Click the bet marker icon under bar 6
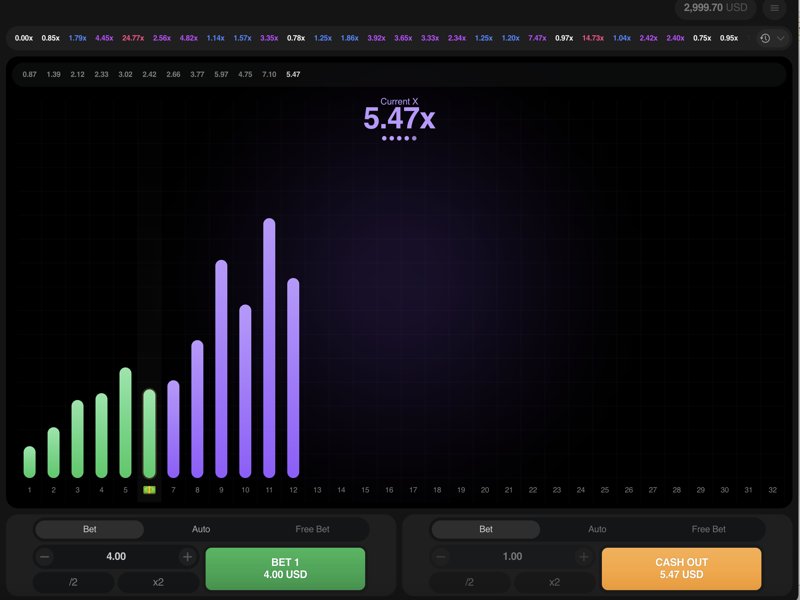800x600 pixels. (149, 490)
